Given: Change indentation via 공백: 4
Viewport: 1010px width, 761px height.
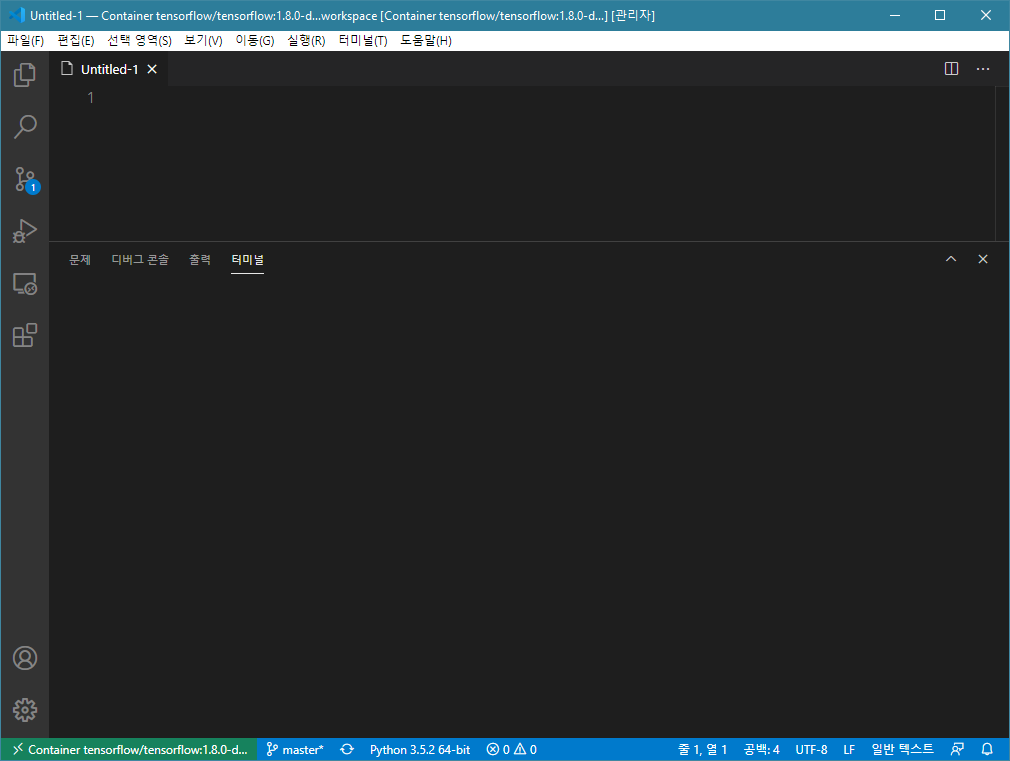Looking at the screenshot, I should pyautogui.click(x=761, y=749).
